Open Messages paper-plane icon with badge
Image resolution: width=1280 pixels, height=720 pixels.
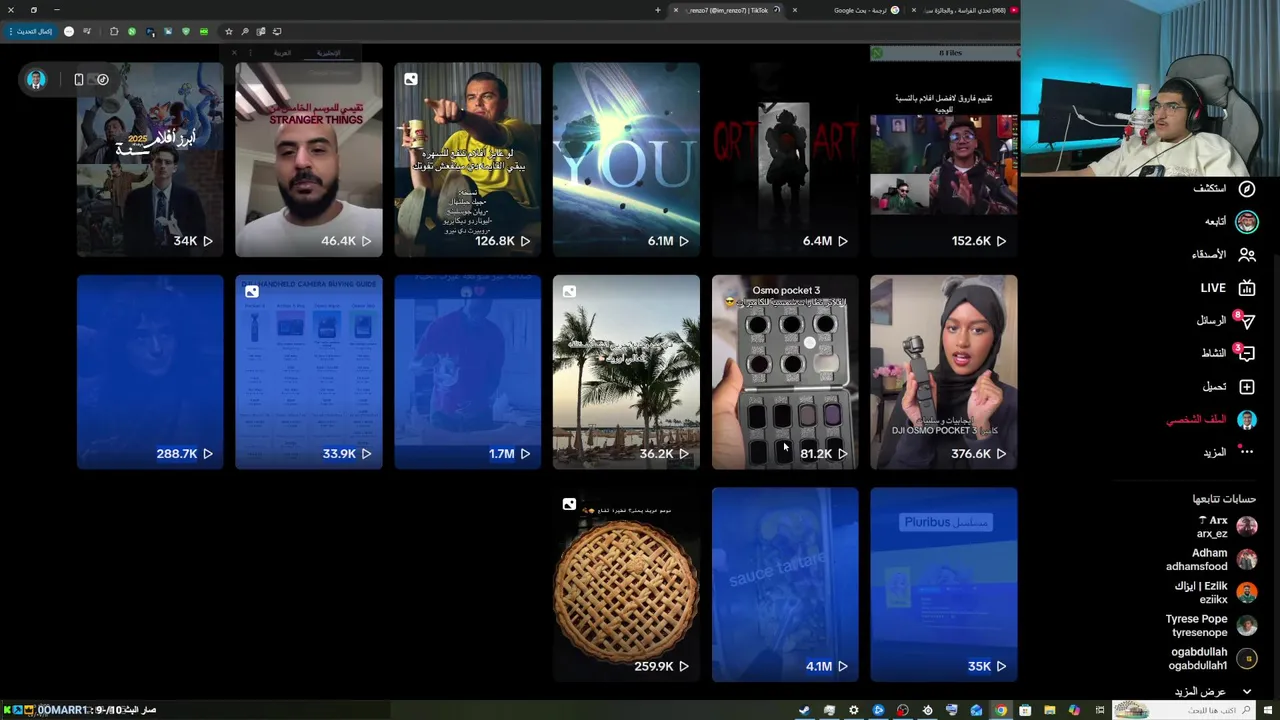1245,321
